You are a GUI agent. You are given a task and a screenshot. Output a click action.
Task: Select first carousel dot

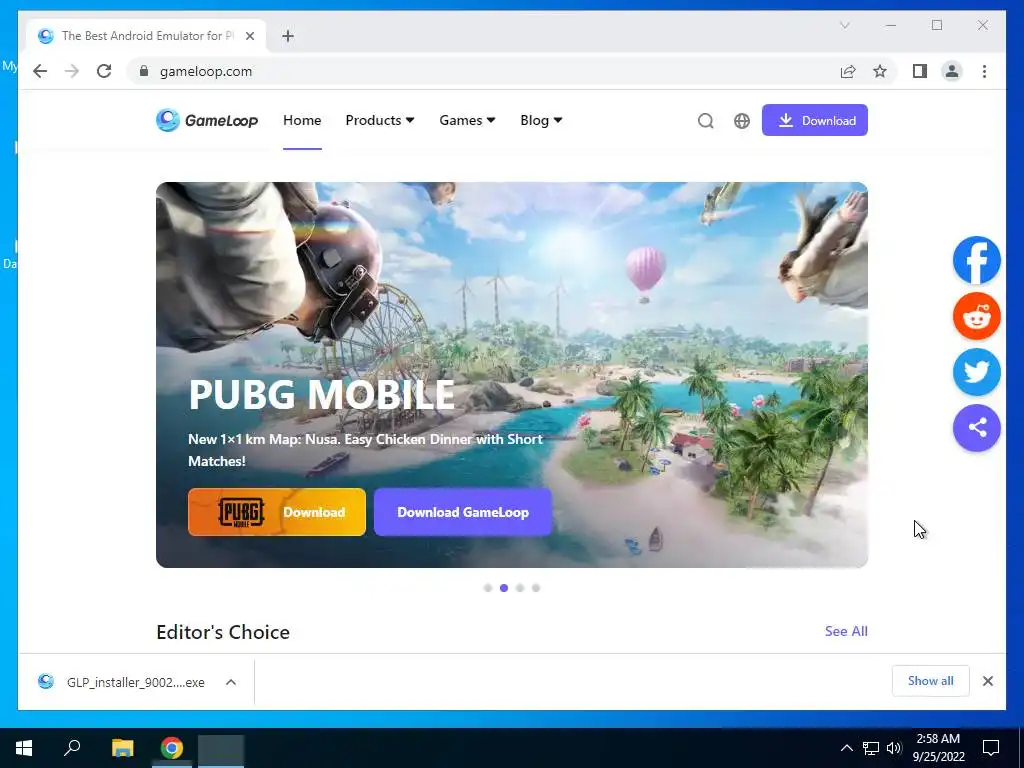click(x=488, y=588)
